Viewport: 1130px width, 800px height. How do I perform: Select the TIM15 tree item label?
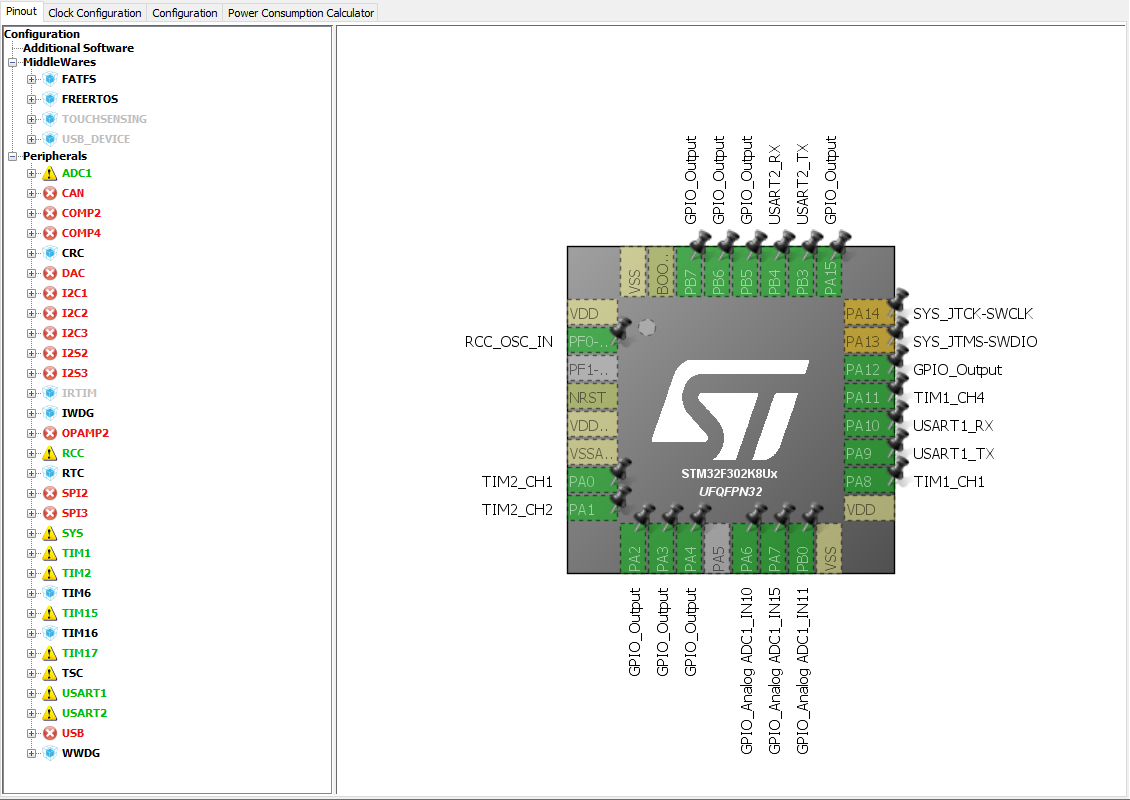click(80, 613)
